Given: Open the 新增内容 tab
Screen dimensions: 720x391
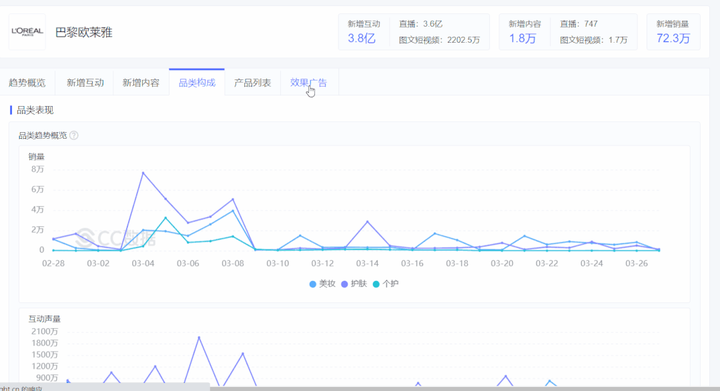Looking at the screenshot, I should tap(141, 83).
